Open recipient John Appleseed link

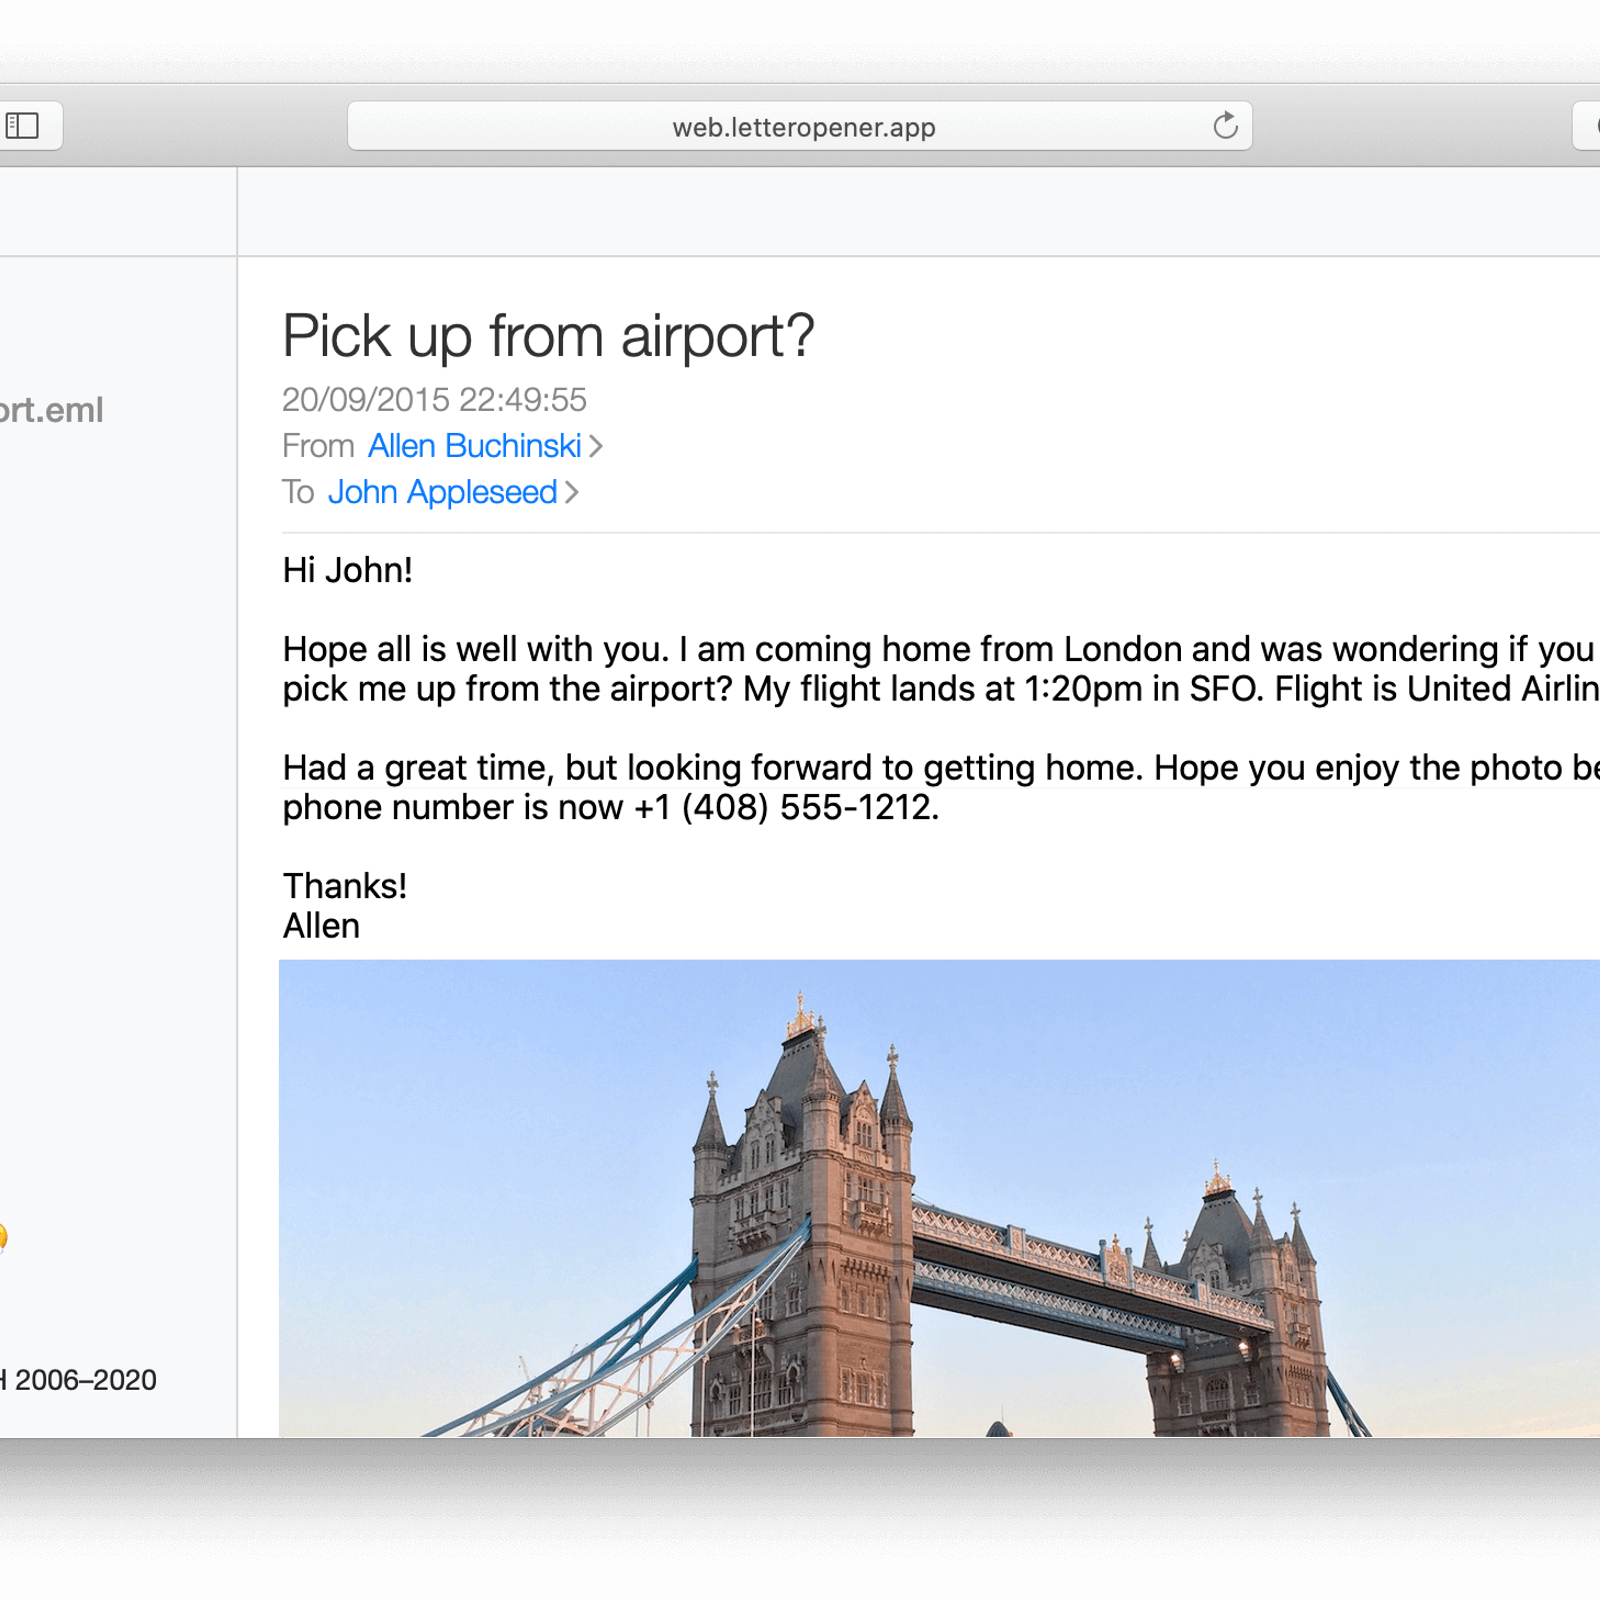point(442,492)
